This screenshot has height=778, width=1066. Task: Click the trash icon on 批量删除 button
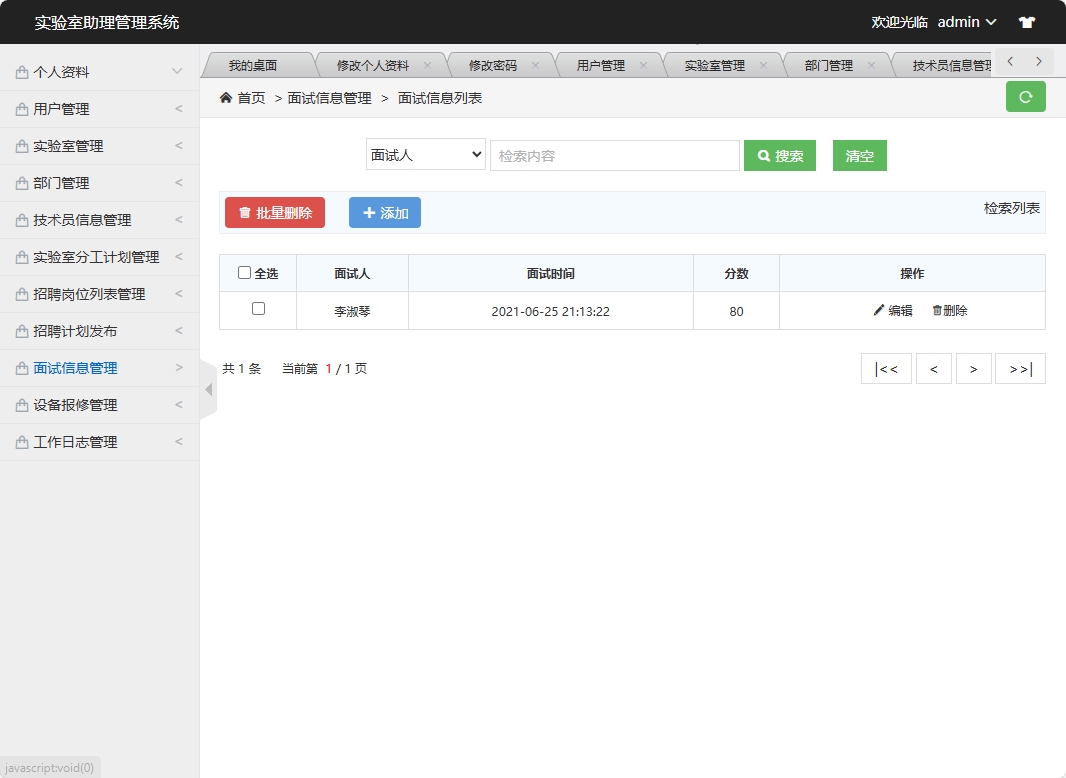click(243, 212)
